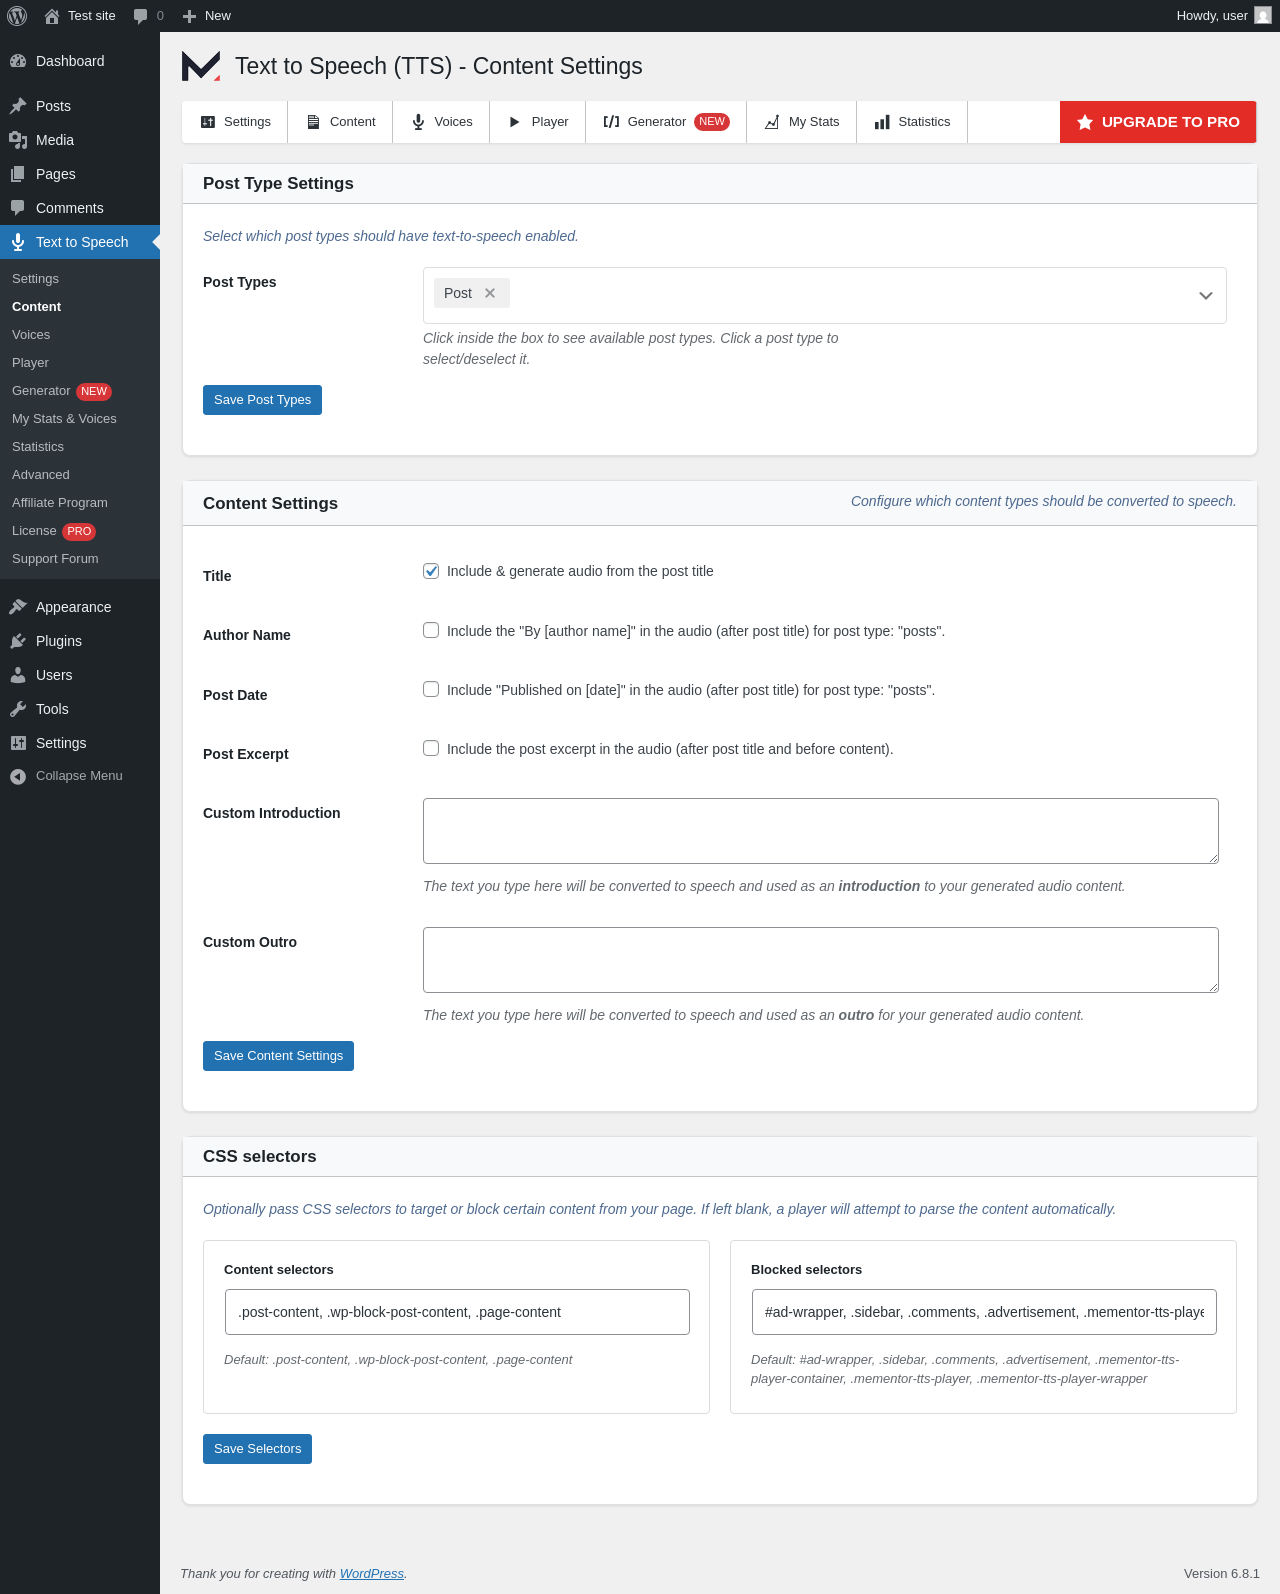Viewport: 1280px width, 1594px height.
Task: Click the sliders icon on the Settings tab
Action: (x=208, y=122)
